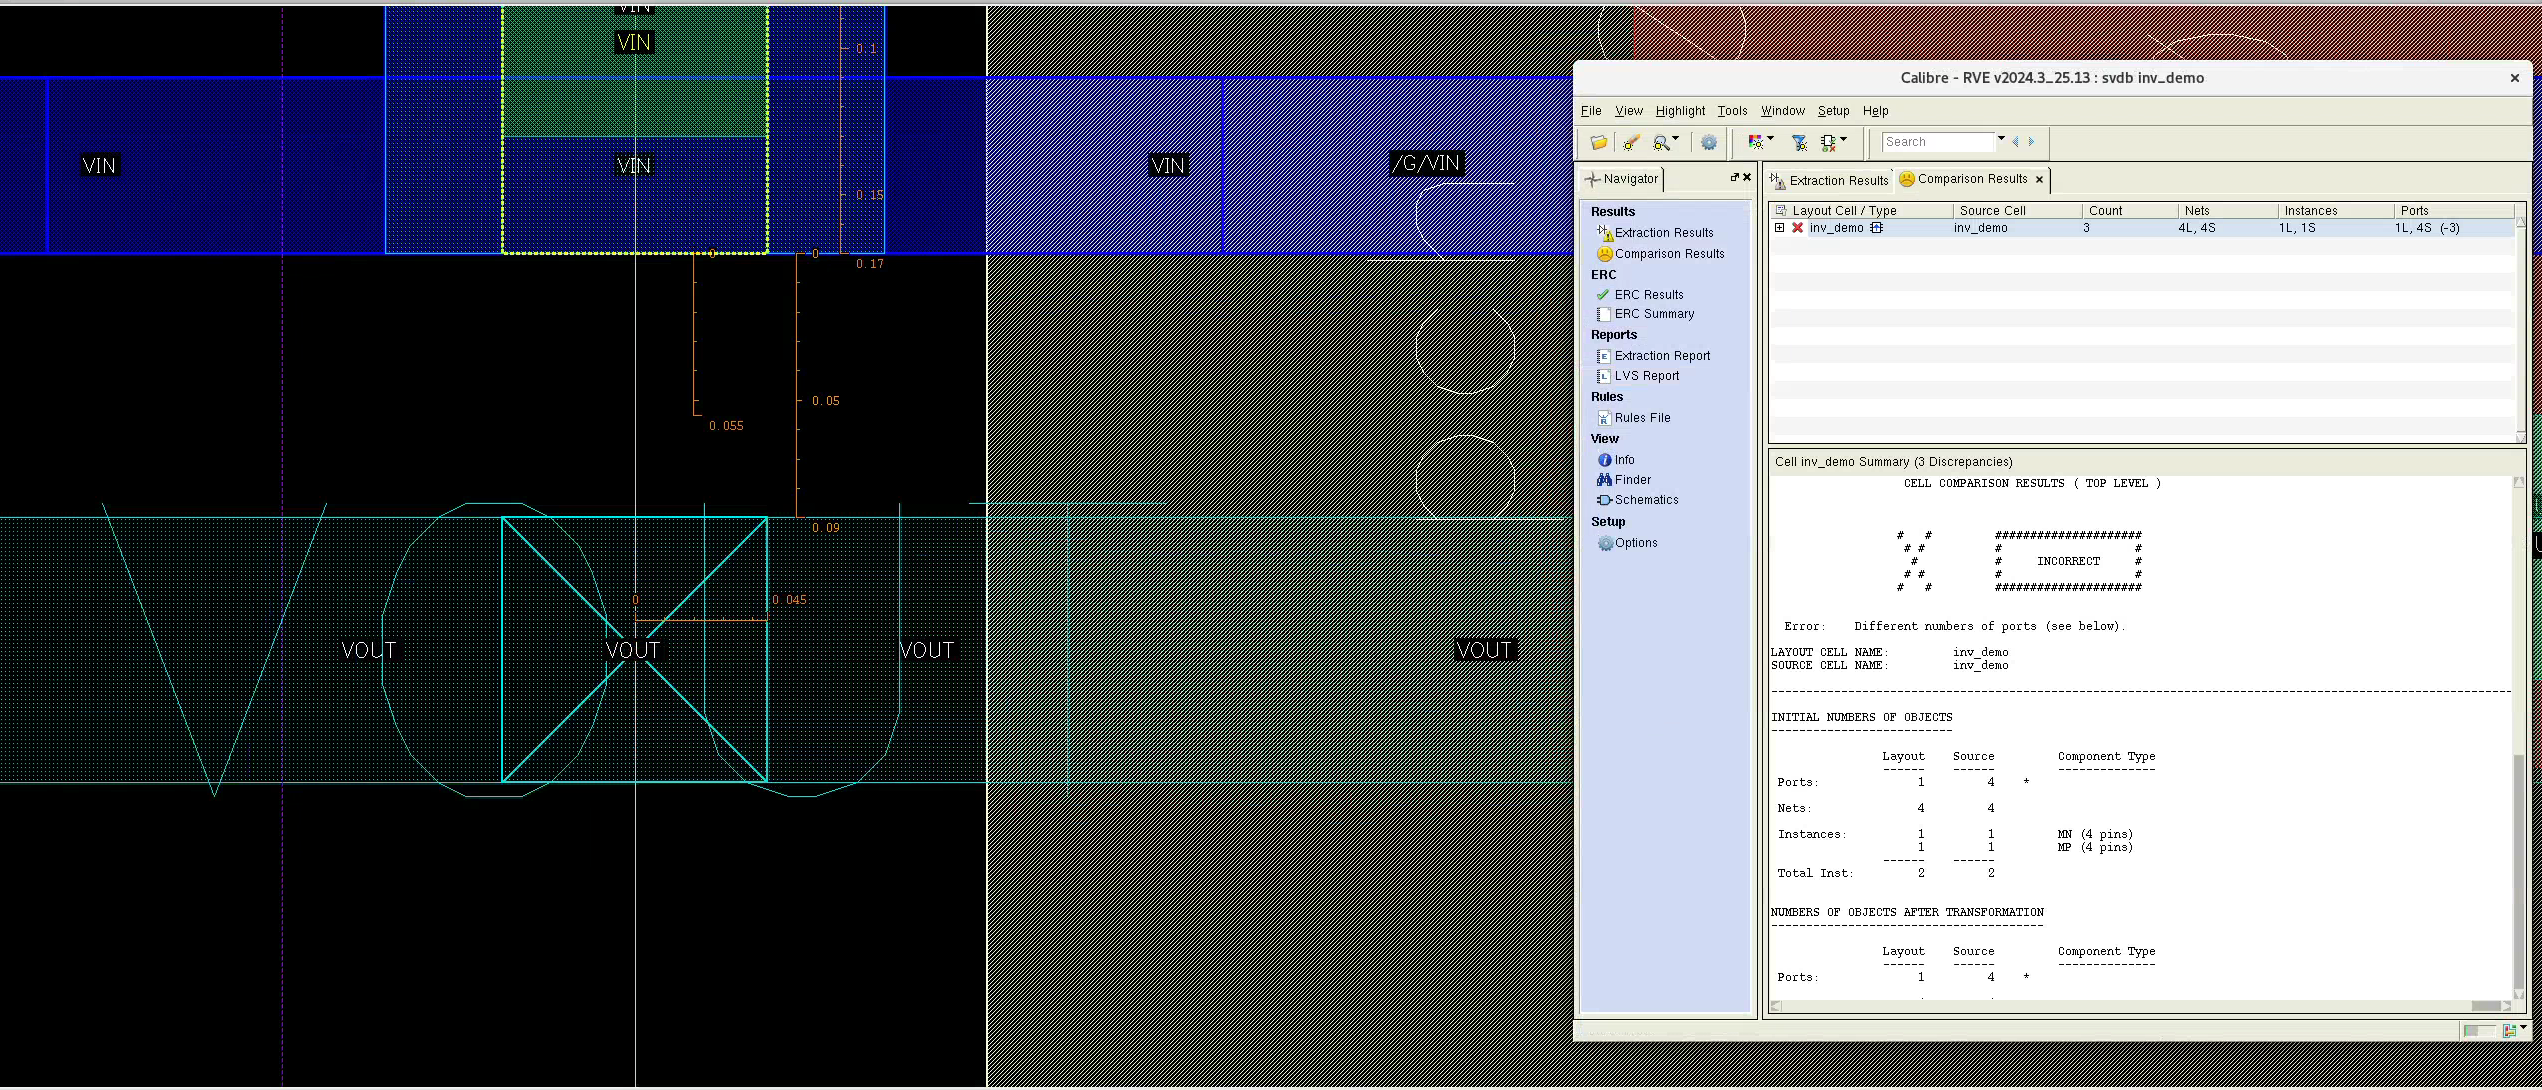Click the erase highlights brush icon
This screenshot has height=1090, width=2542.
[x=1631, y=143]
